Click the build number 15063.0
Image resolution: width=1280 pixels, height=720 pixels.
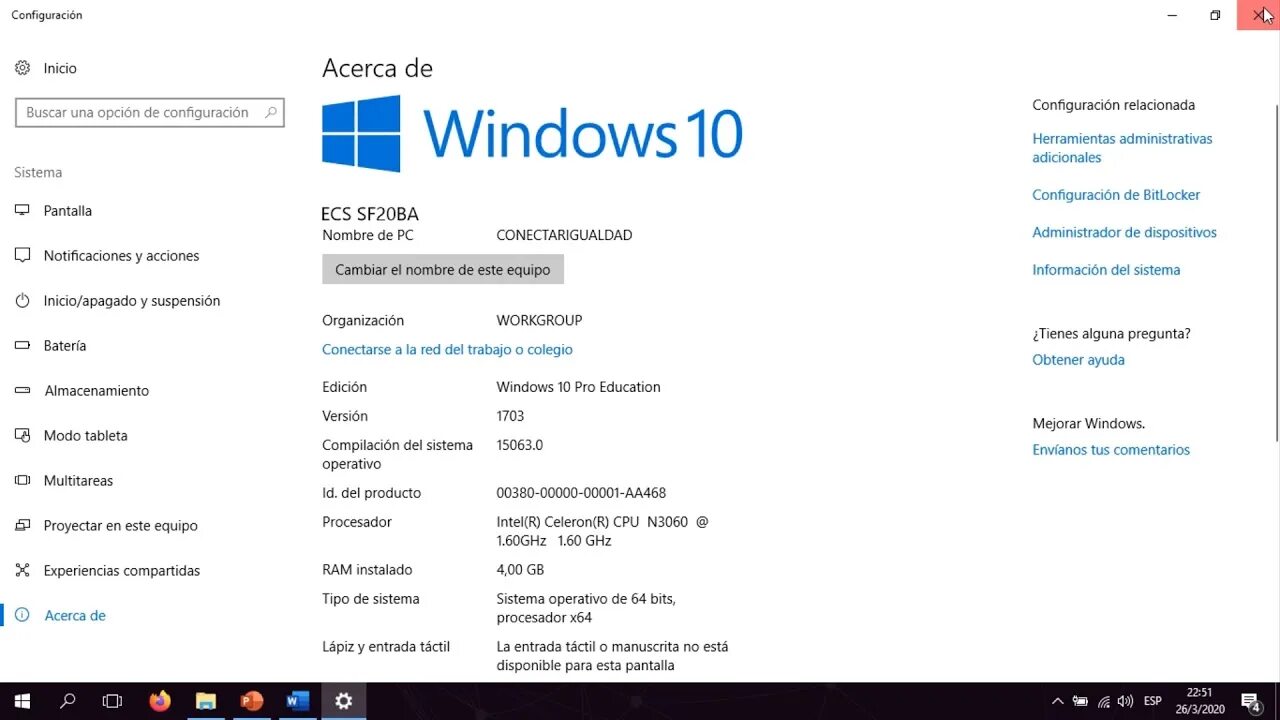point(519,445)
